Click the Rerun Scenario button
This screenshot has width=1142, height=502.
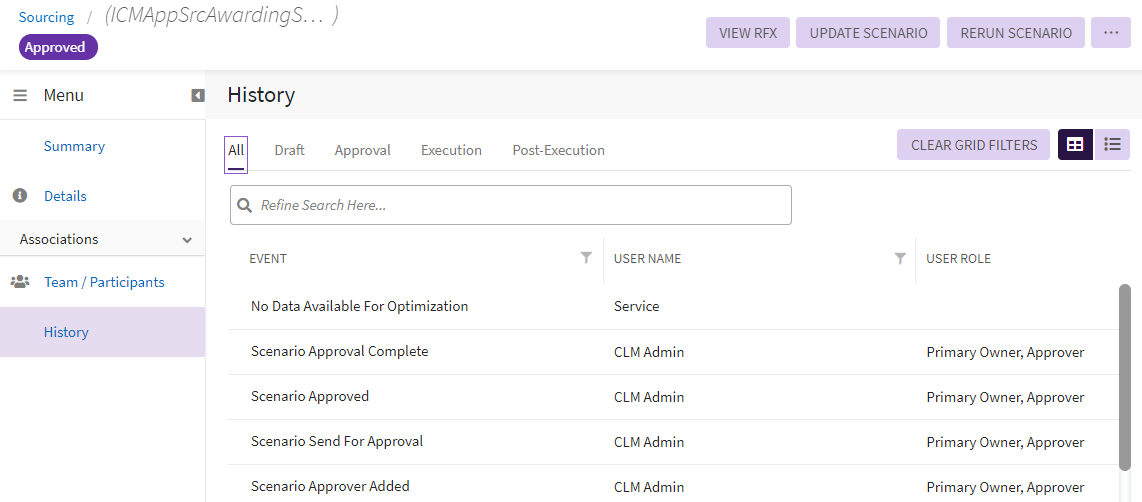(1016, 33)
